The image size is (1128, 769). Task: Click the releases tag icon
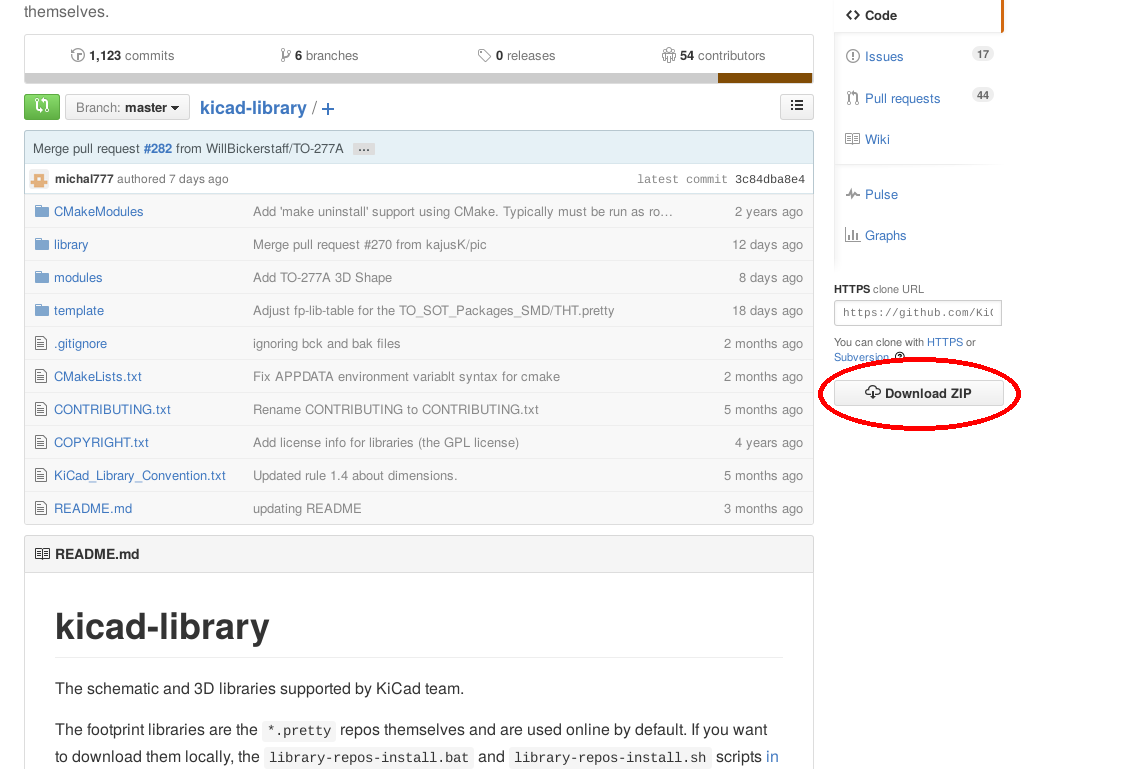484,55
